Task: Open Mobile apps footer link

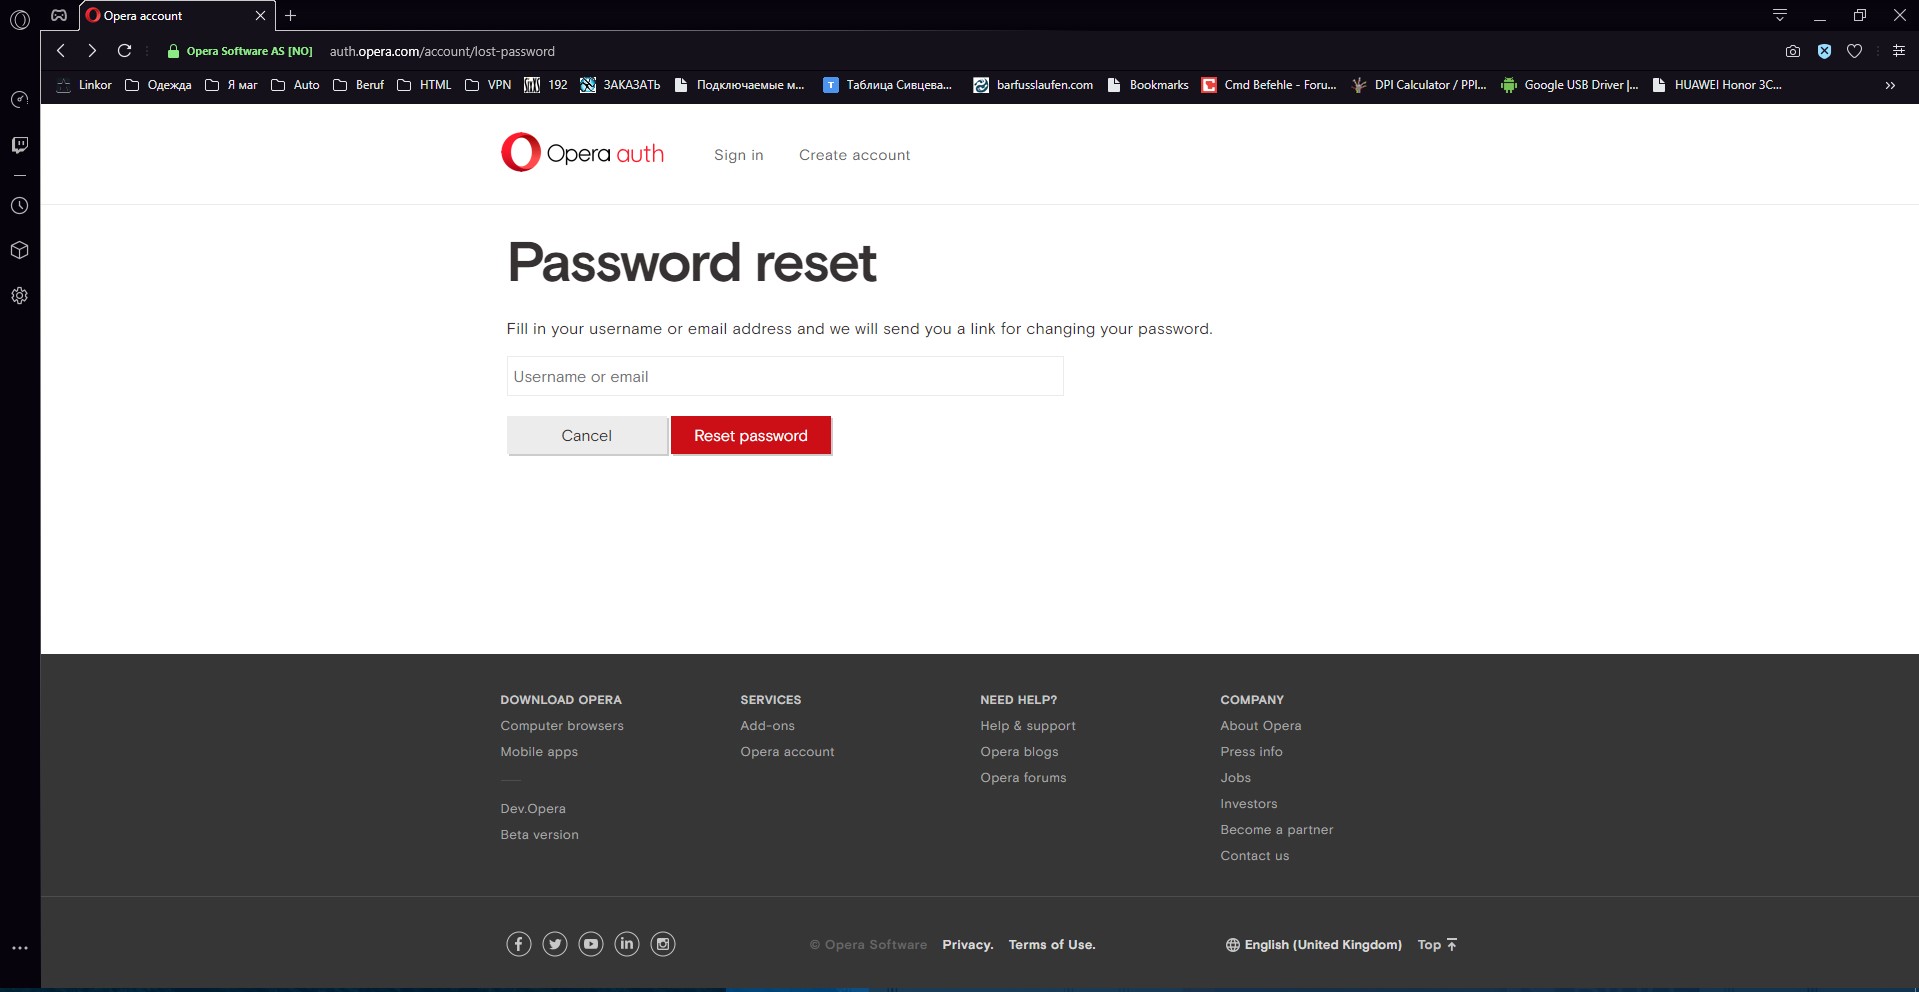Action: [x=539, y=752]
